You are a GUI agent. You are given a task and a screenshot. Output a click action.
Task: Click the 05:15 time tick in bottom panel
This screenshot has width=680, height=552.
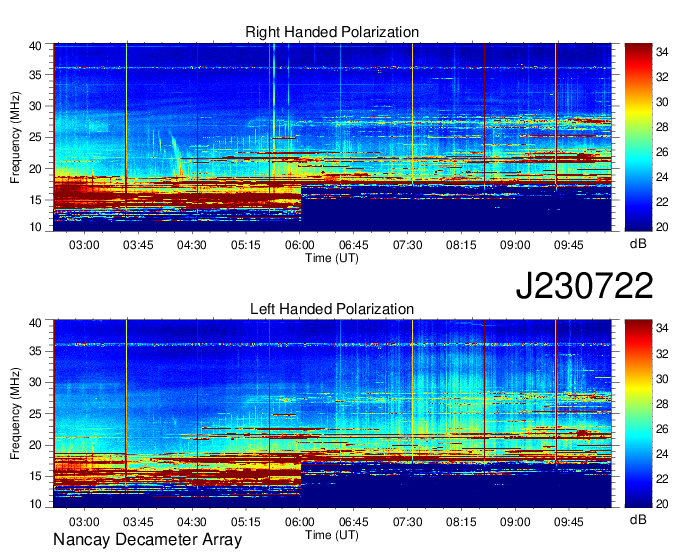pyautogui.click(x=245, y=522)
